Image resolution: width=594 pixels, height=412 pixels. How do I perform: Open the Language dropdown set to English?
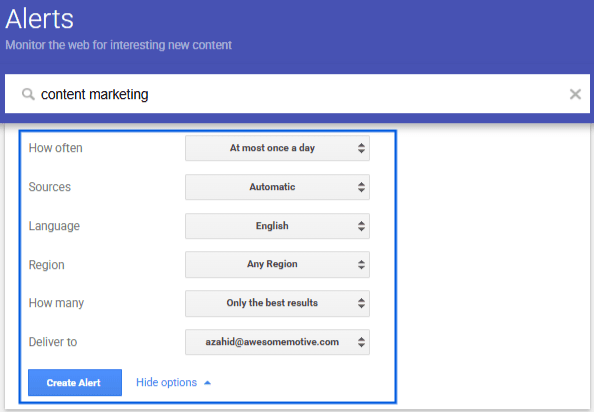click(277, 226)
